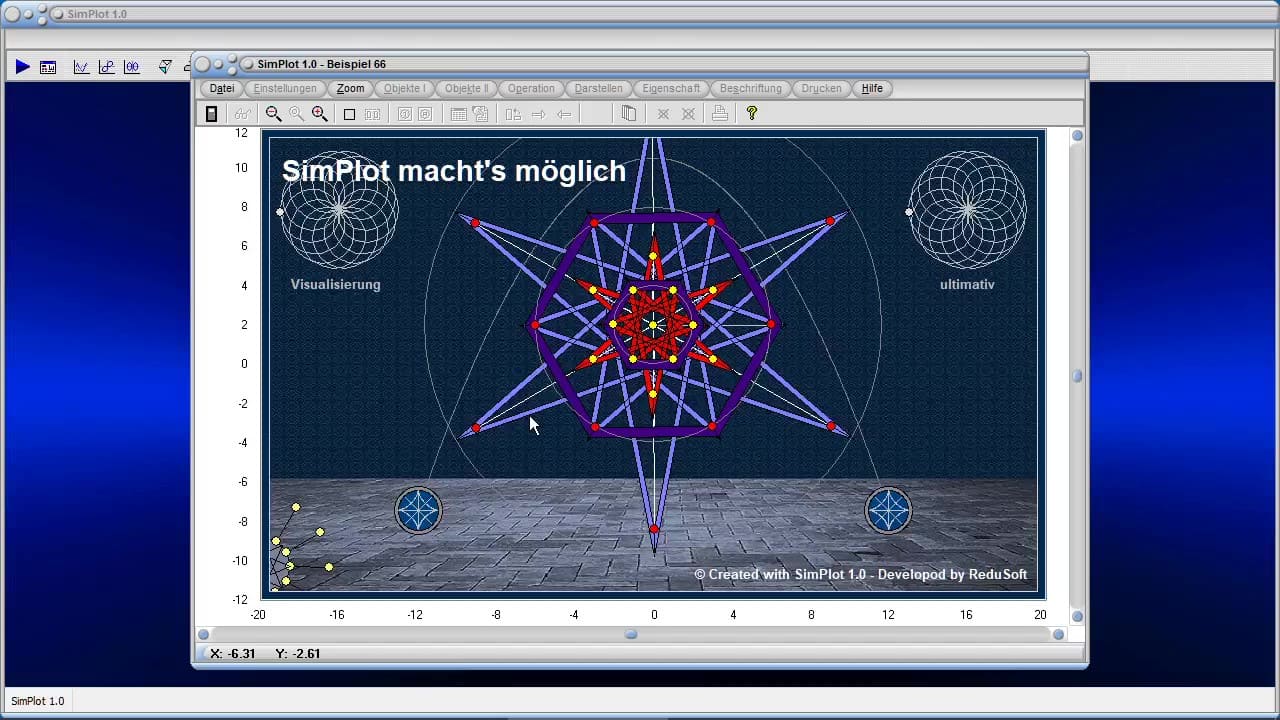Click the copy pages icon
This screenshot has width=1280, height=720.
tap(629, 114)
